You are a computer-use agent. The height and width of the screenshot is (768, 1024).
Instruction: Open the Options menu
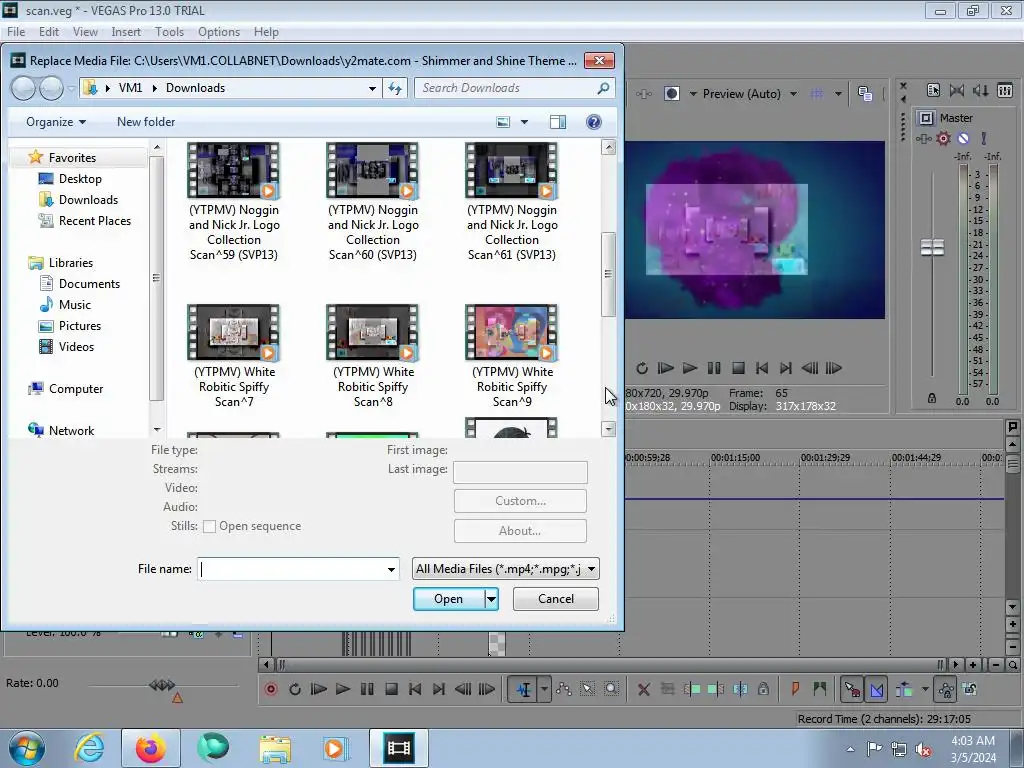[x=219, y=32]
